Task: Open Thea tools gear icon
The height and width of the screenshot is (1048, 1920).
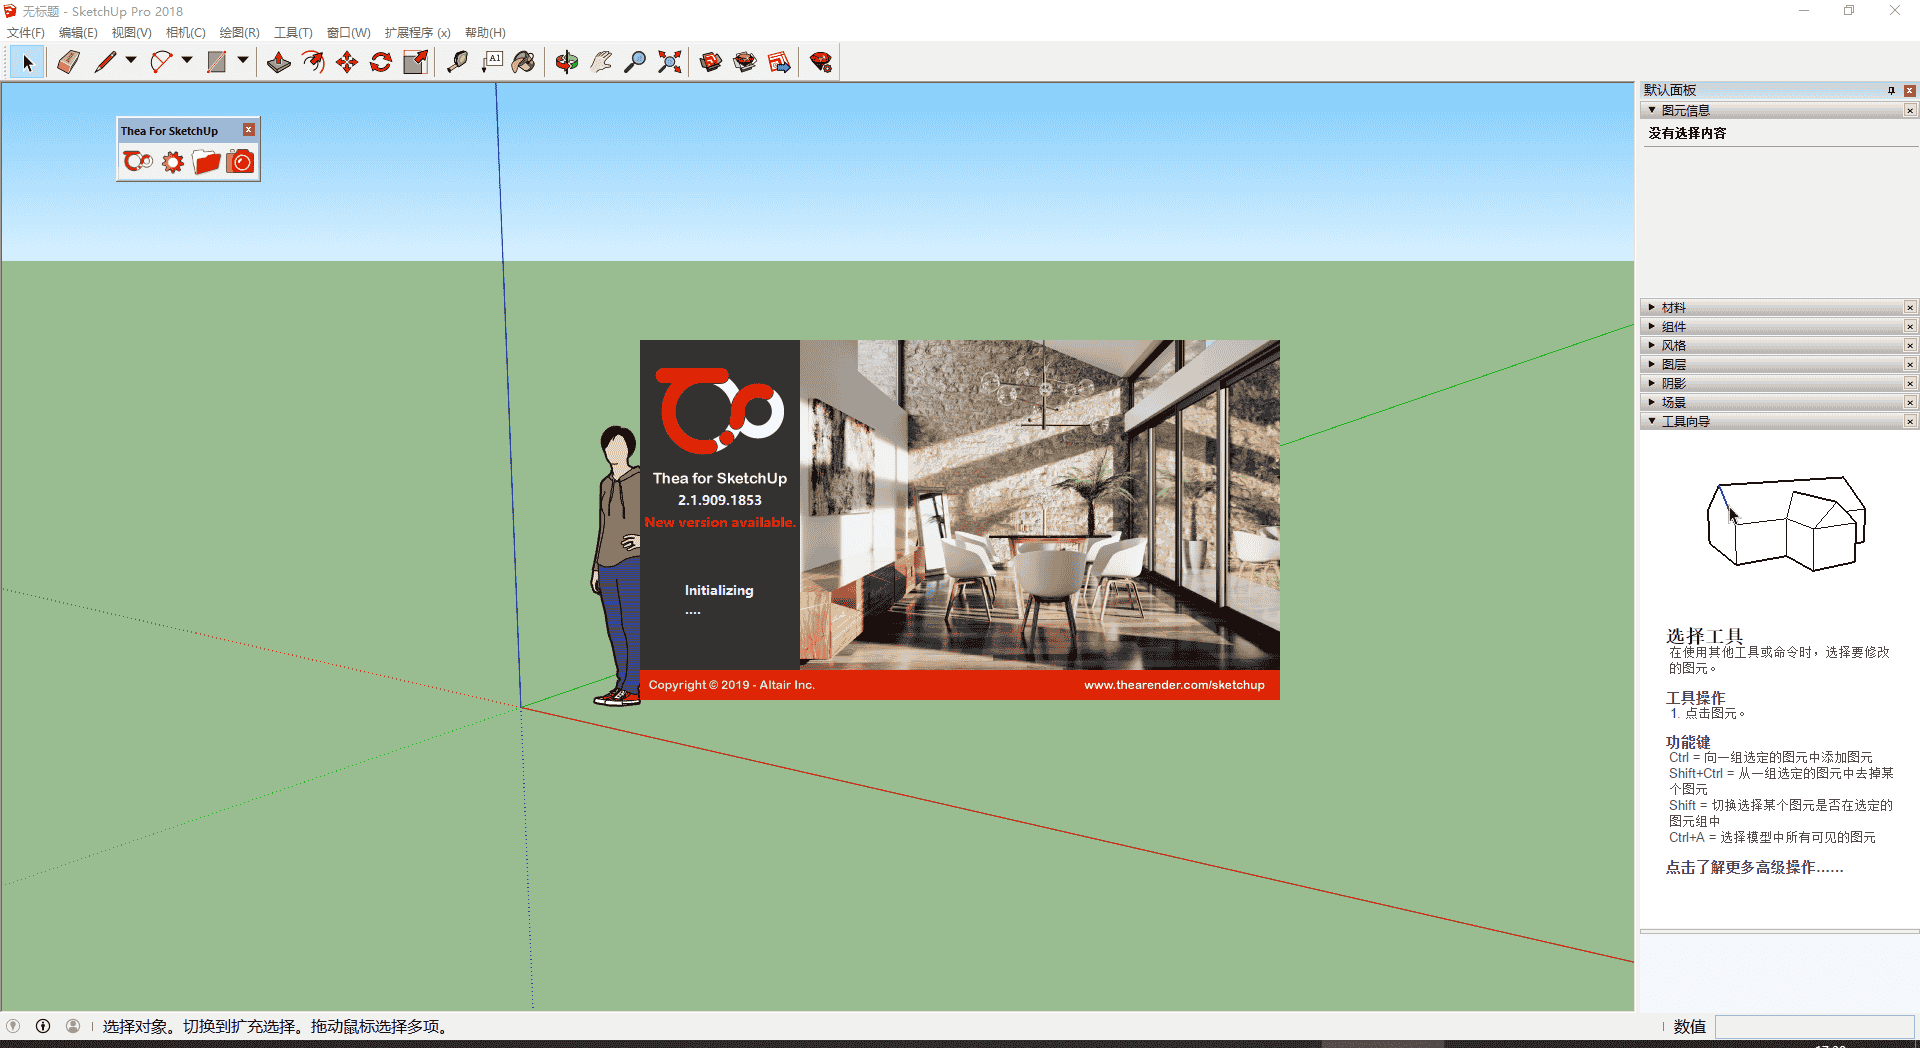Action: (x=173, y=162)
